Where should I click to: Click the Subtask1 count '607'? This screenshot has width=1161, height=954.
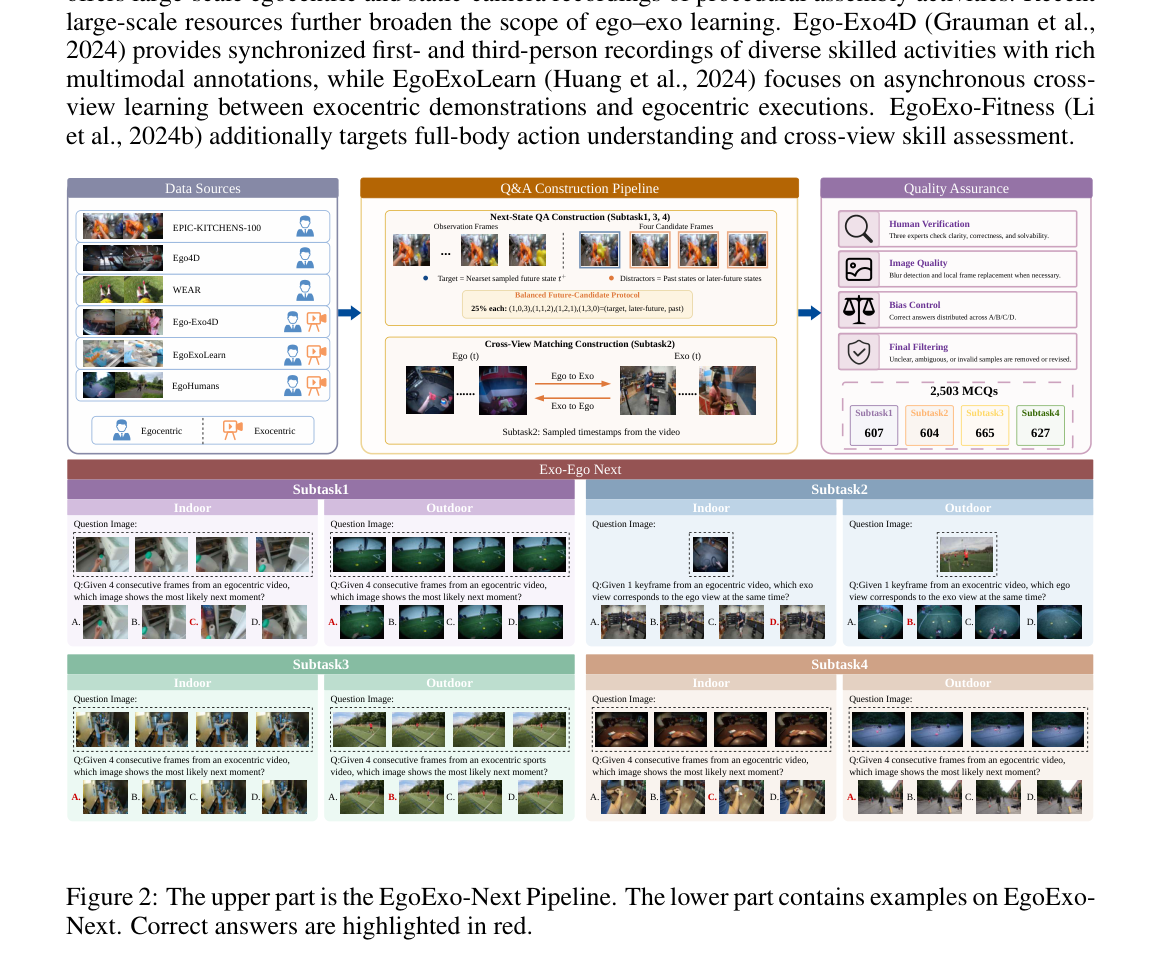coord(874,433)
